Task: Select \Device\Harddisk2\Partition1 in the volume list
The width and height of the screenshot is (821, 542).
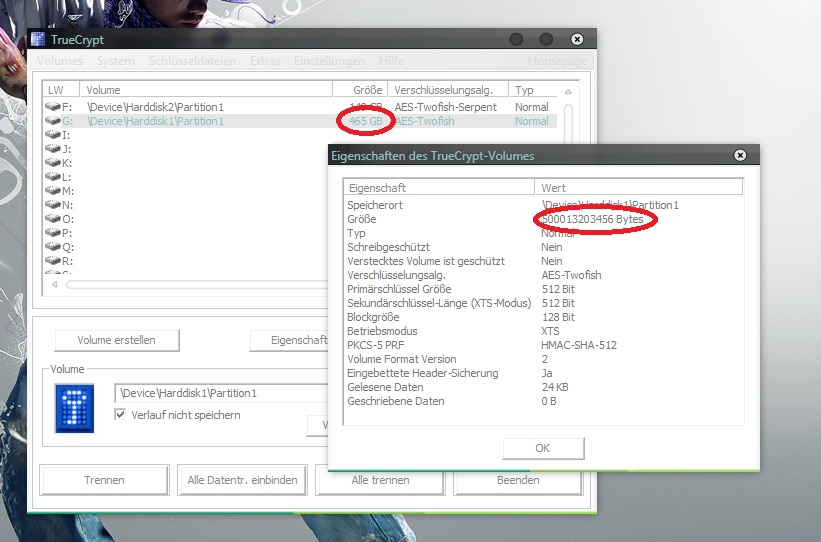Action: click(156, 107)
